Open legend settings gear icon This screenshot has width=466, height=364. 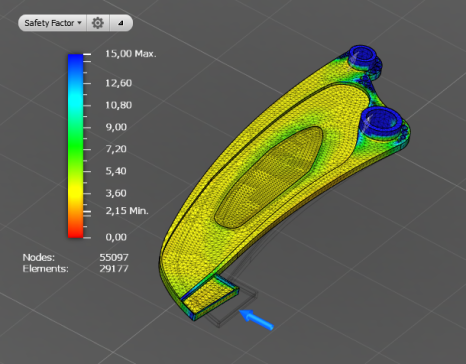pos(98,23)
